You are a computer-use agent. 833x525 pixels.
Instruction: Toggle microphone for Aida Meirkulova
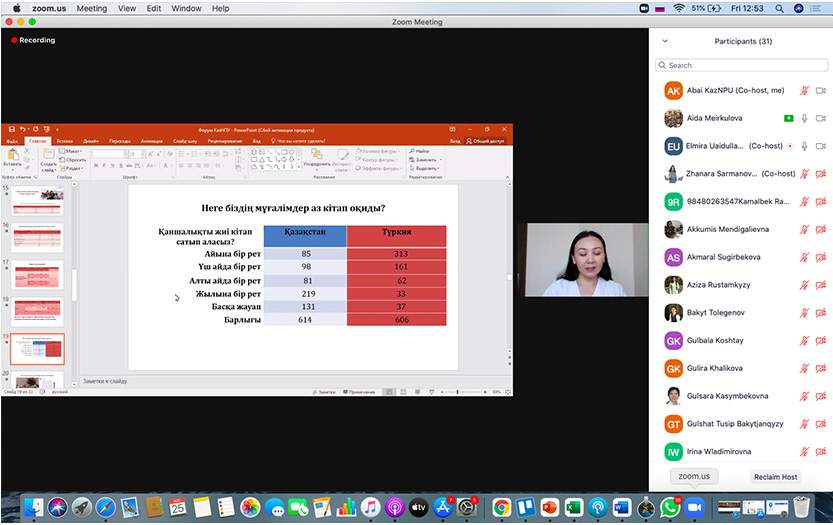pyautogui.click(x=805, y=118)
